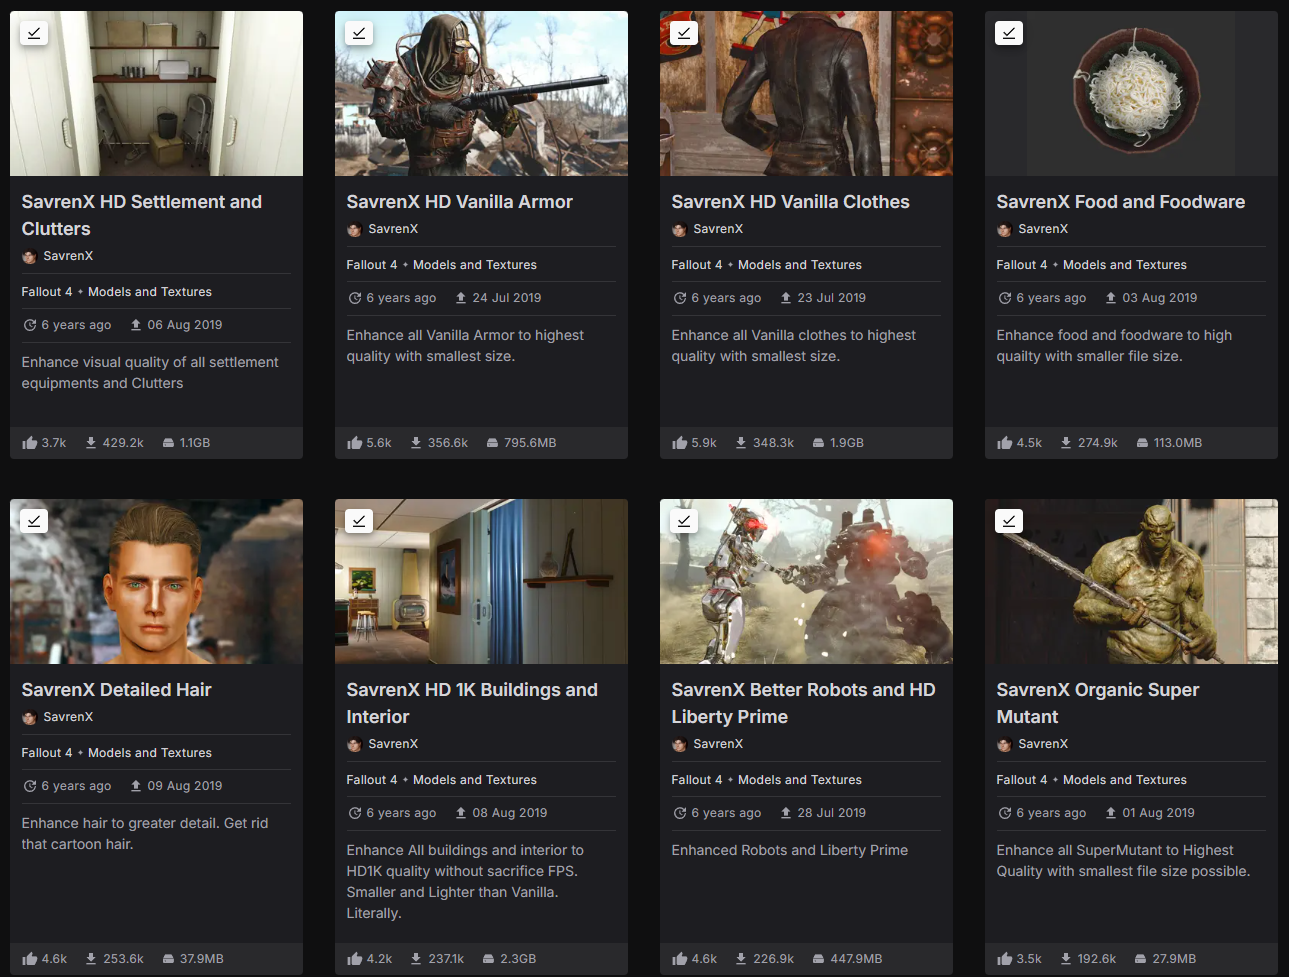The height and width of the screenshot is (977, 1289).
Task: Click the file size icon next to 37.9MB
Action: pos(168,958)
